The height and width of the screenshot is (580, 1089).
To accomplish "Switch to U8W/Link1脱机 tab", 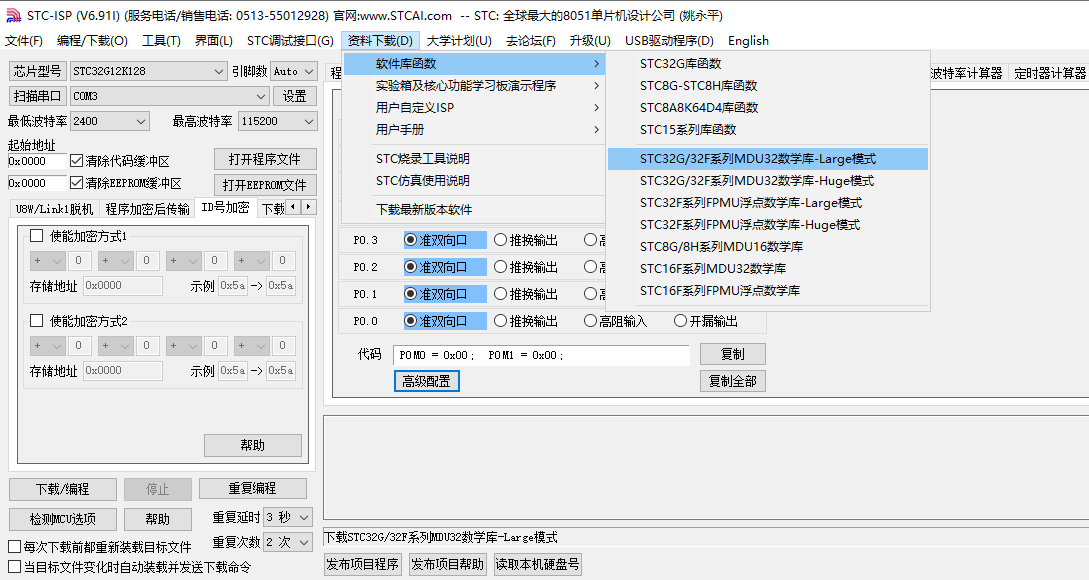I will [54, 208].
